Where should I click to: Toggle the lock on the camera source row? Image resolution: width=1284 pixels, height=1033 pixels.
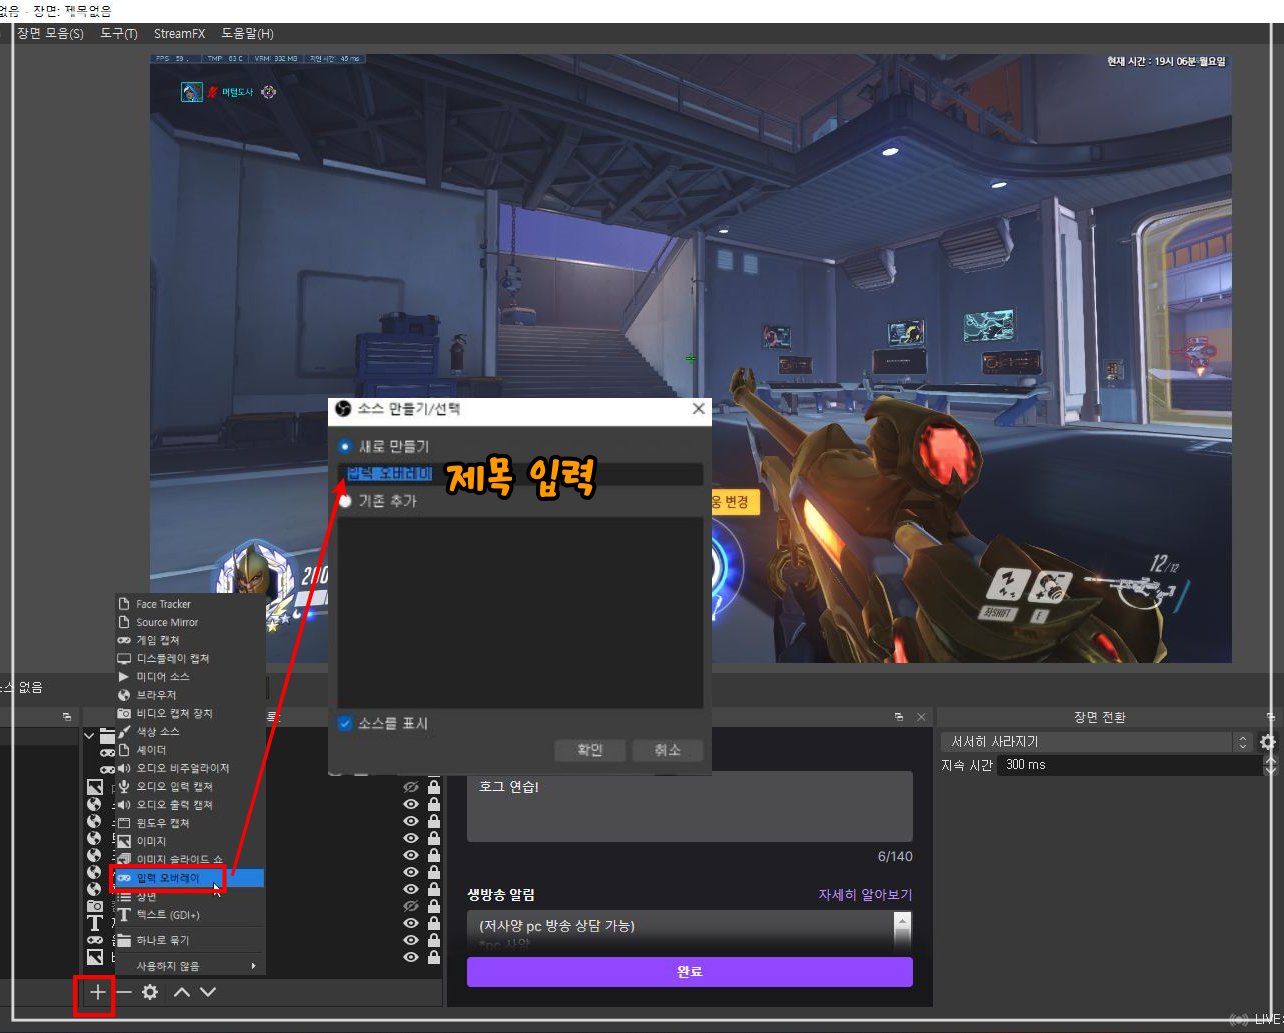433,905
